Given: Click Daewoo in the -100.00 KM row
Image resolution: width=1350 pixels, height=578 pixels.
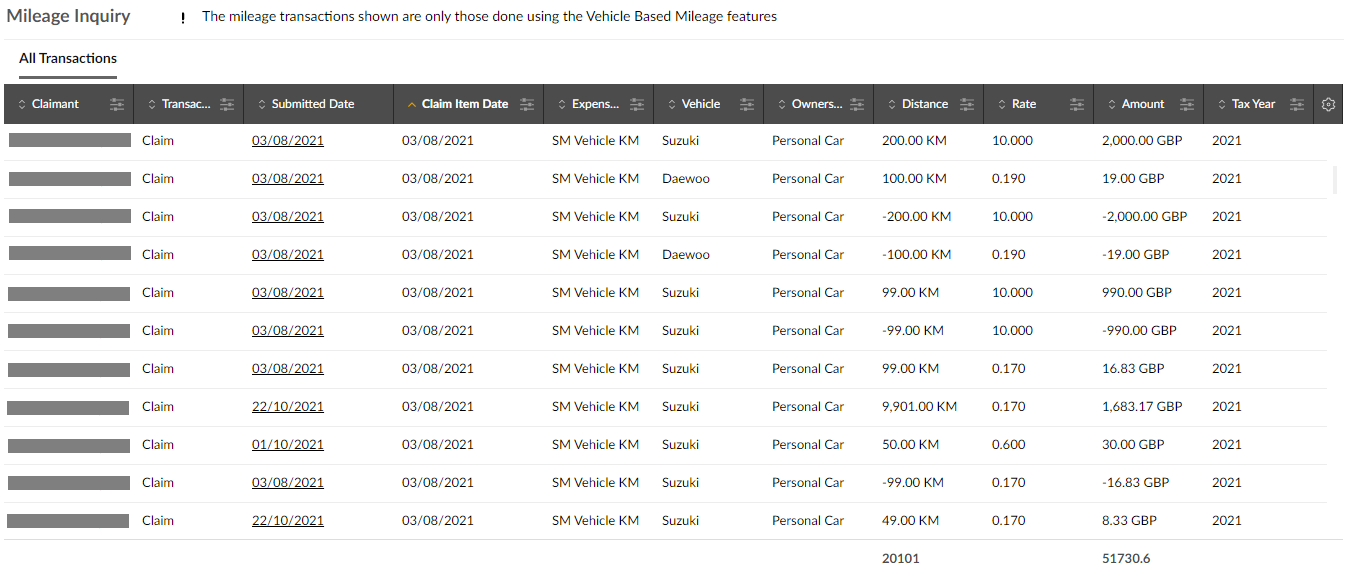Looking at the screenshot, I should click(x=686, y=255).
